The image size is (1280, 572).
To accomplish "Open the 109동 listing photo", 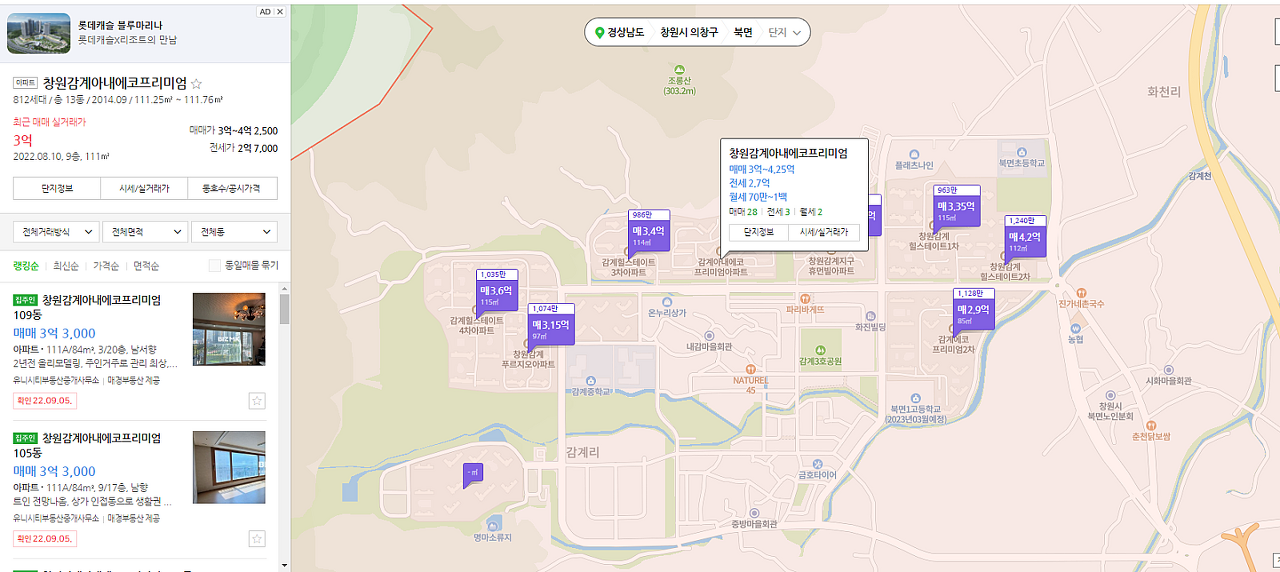I will tap(229, 329).
